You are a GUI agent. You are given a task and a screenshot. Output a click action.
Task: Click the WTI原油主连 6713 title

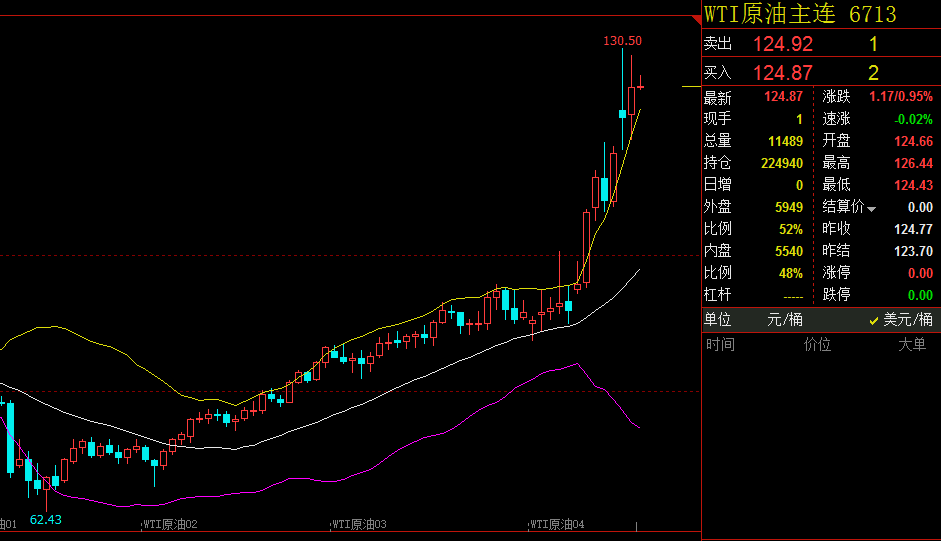[x=800, y=14]
